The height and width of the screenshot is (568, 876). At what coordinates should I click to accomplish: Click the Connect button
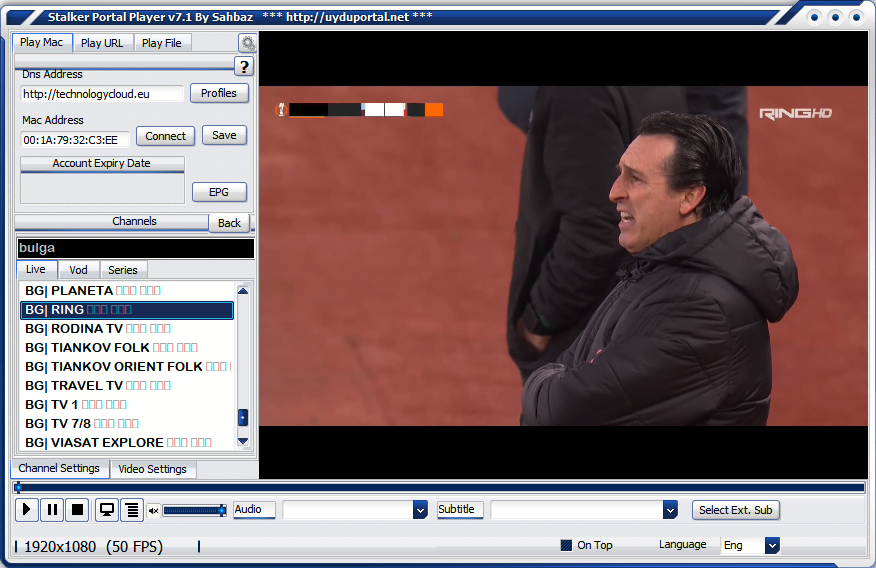[x=165, y=136]
